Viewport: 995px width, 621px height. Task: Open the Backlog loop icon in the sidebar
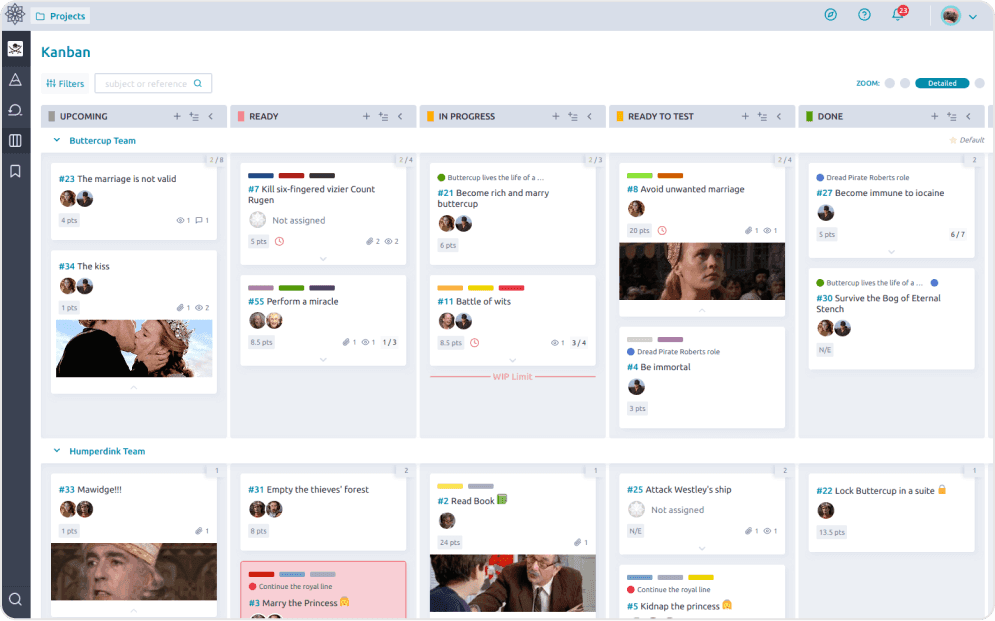[x=15, y=110]
